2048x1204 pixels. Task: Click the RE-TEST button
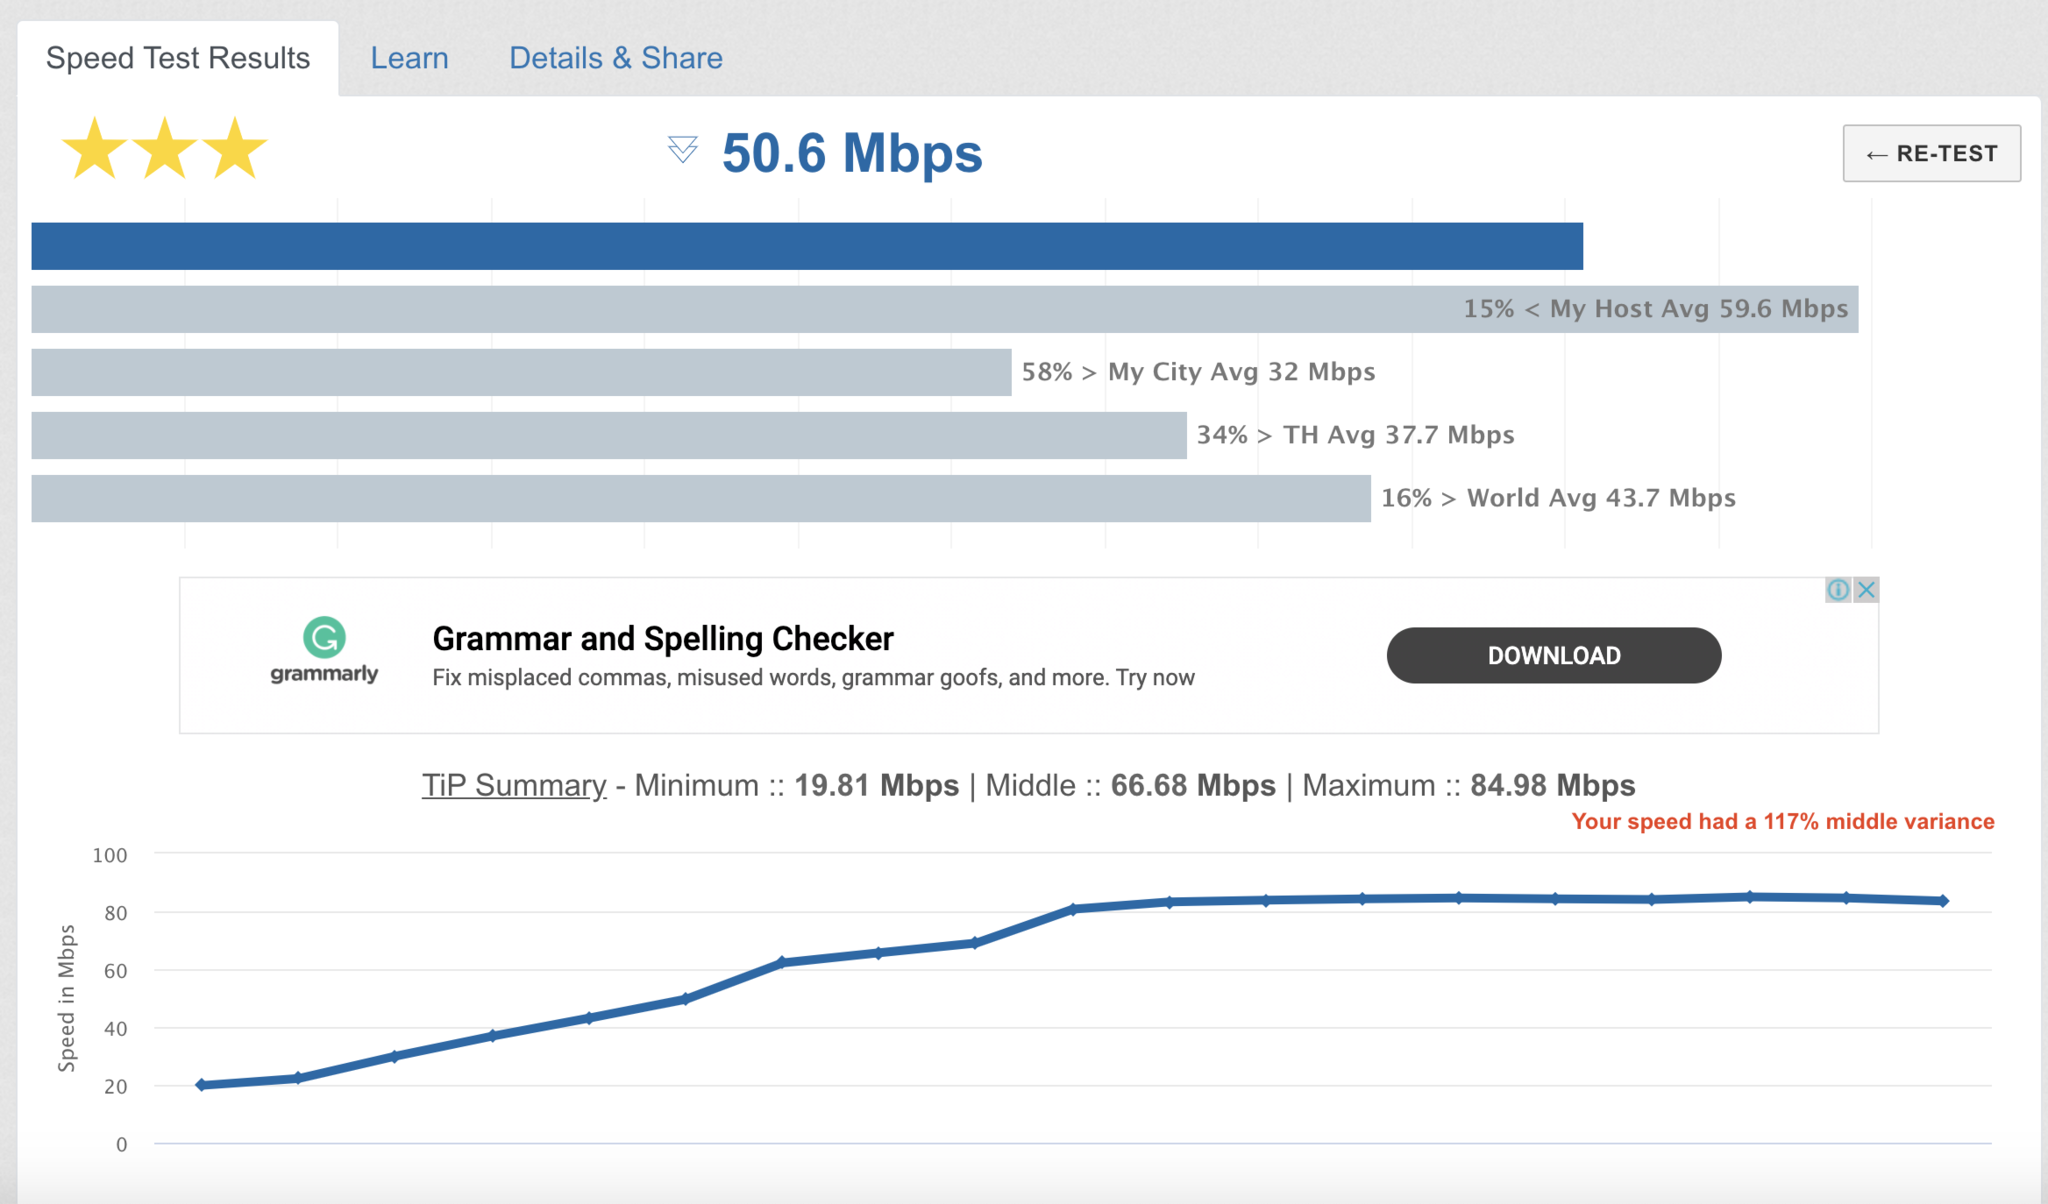pos(1932,153)
